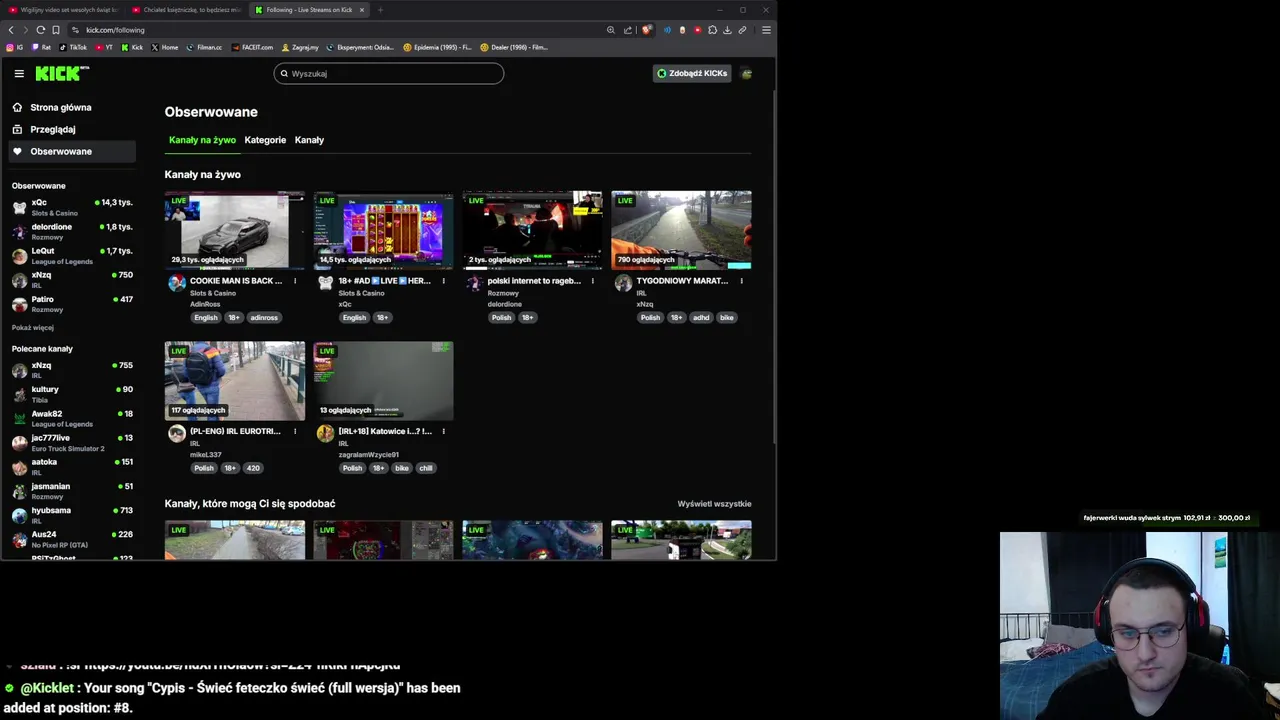Click Slots & Casino category under COOKIE MAN
The width and height of the screenshot is (1280, 720).
click(213, 293)
